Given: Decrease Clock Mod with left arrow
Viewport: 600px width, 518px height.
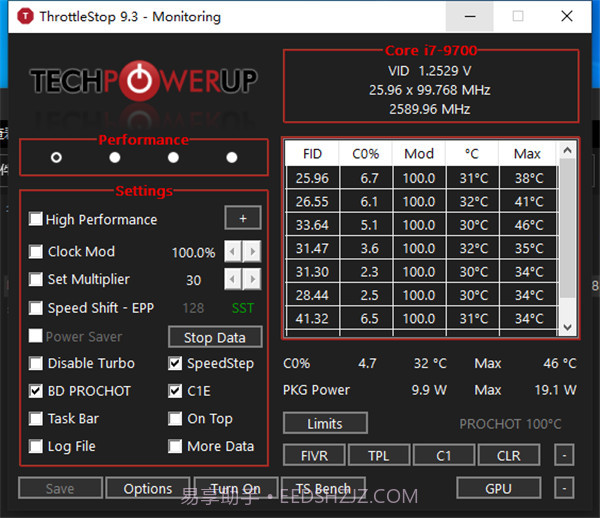Looking at the screenshot, I should [232, 251].
